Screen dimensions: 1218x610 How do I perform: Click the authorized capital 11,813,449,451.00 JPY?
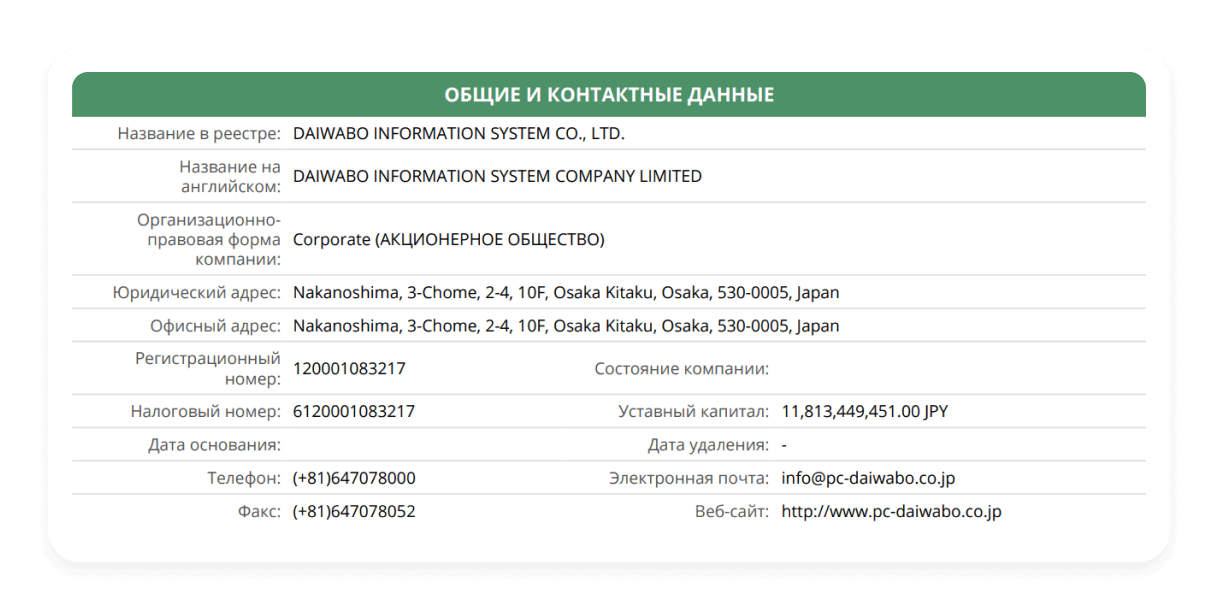click(864, 412)
